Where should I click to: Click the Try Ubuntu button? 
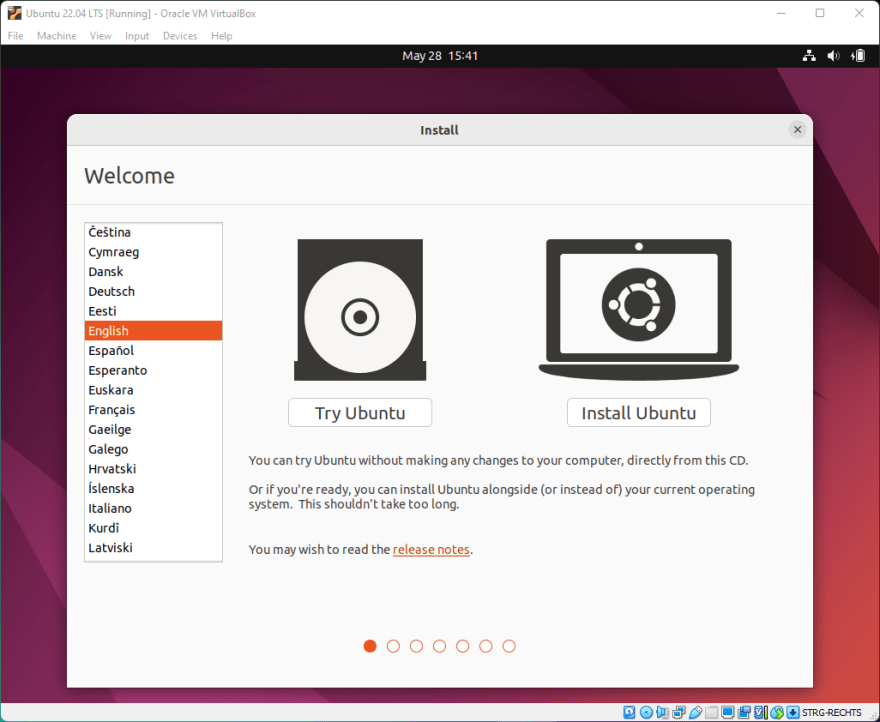[x=360, y=413]
